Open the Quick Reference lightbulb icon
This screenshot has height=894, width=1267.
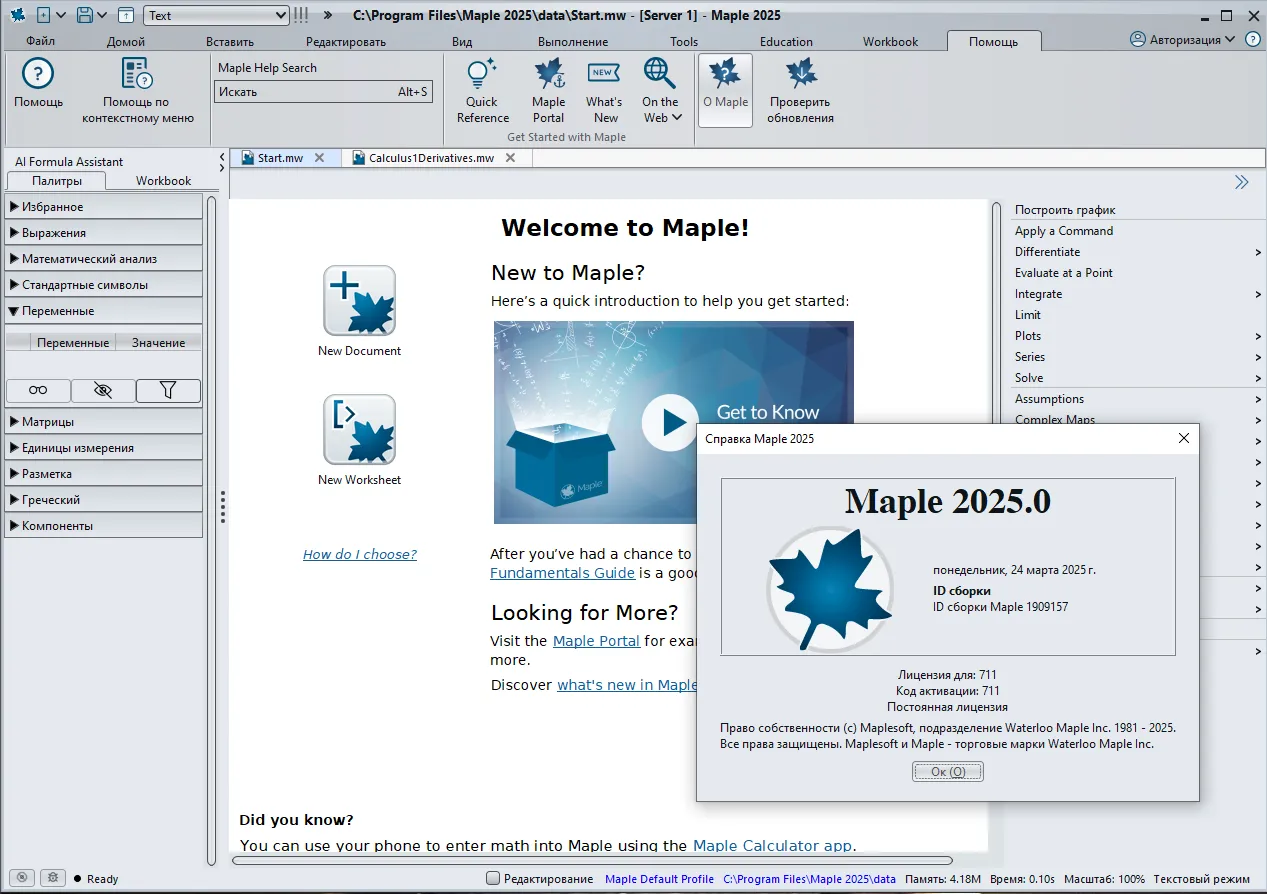(482, 73)
